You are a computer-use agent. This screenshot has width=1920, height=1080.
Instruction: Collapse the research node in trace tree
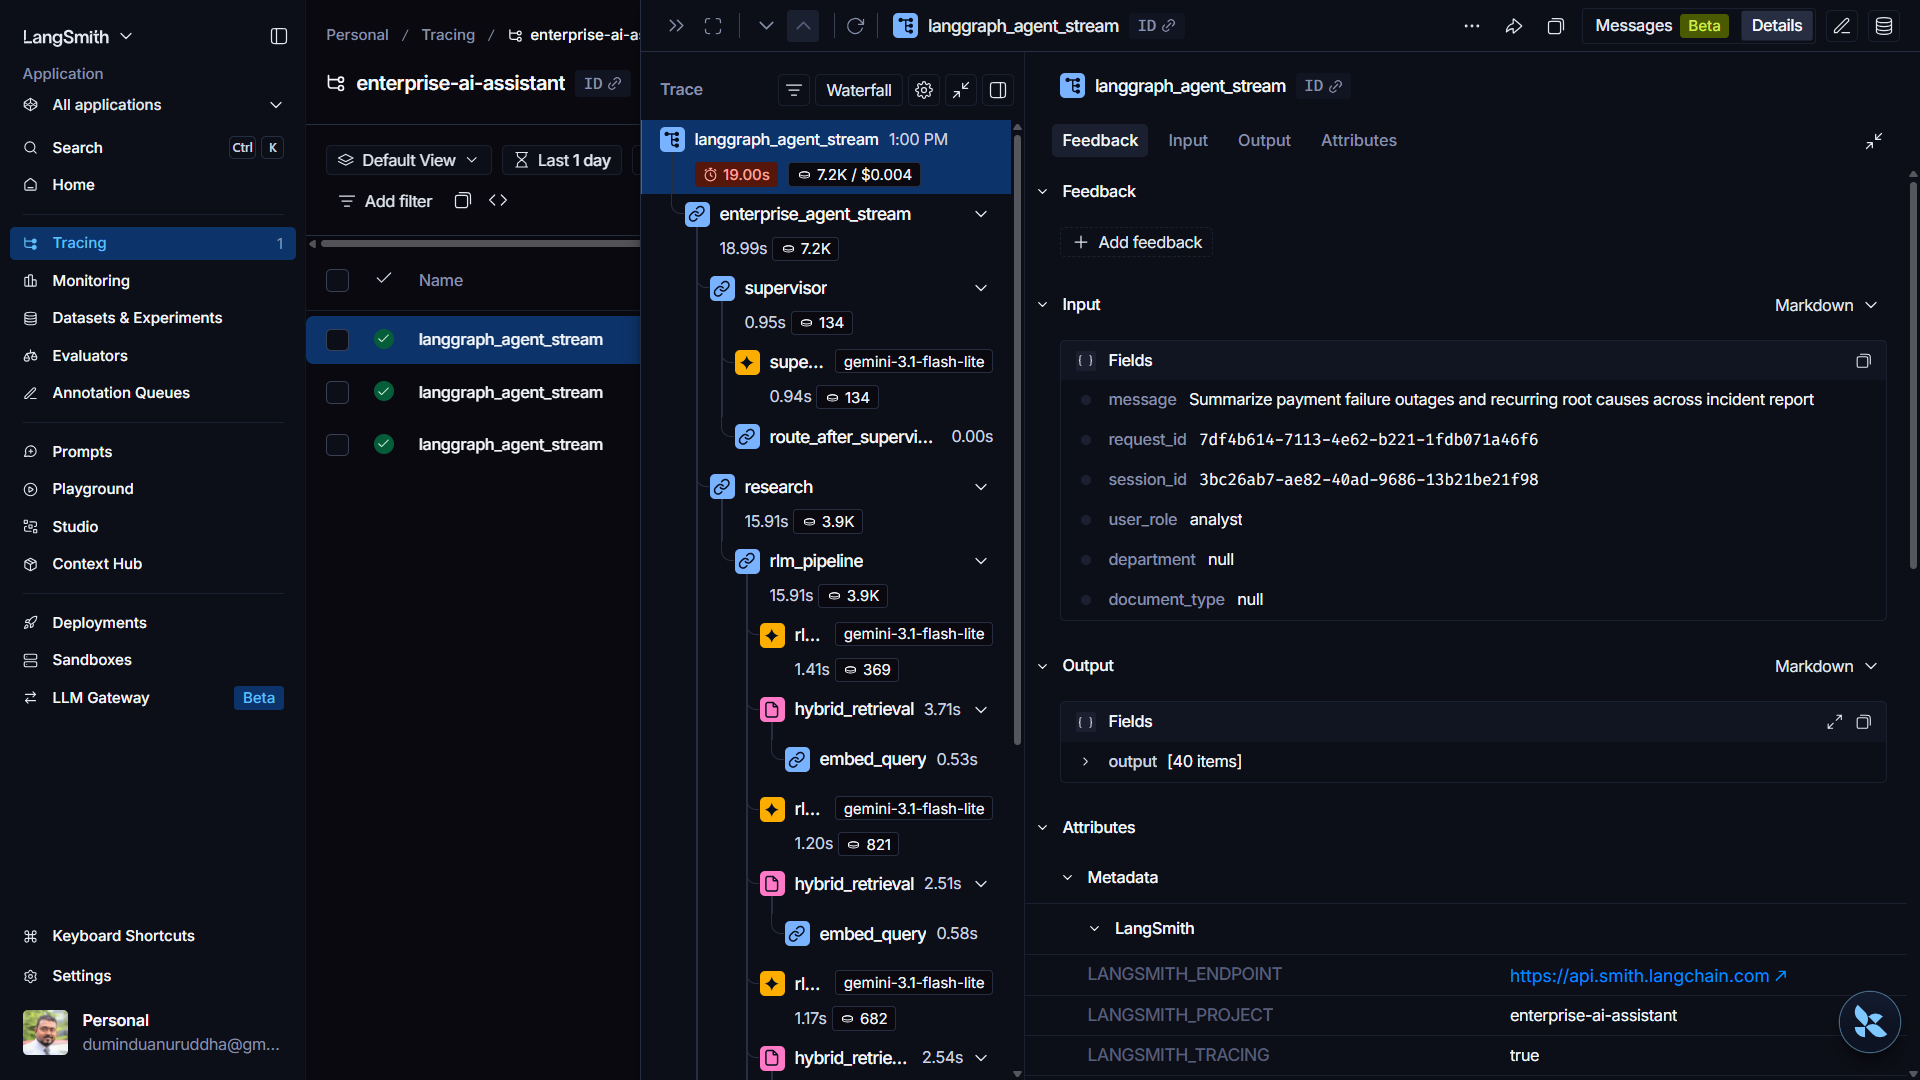(x=981, y=487)
